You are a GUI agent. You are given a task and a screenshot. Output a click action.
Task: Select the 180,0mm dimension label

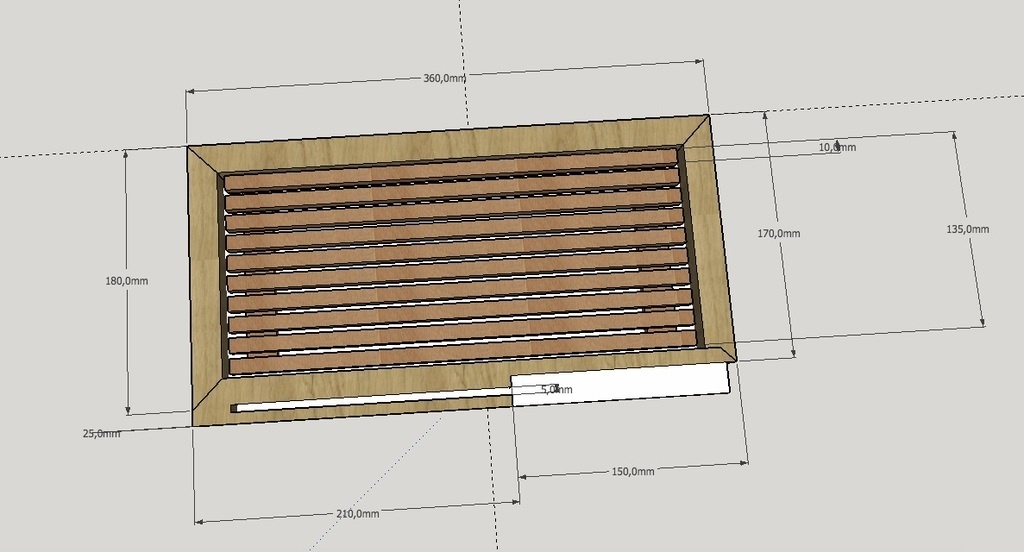coord(127,281)
